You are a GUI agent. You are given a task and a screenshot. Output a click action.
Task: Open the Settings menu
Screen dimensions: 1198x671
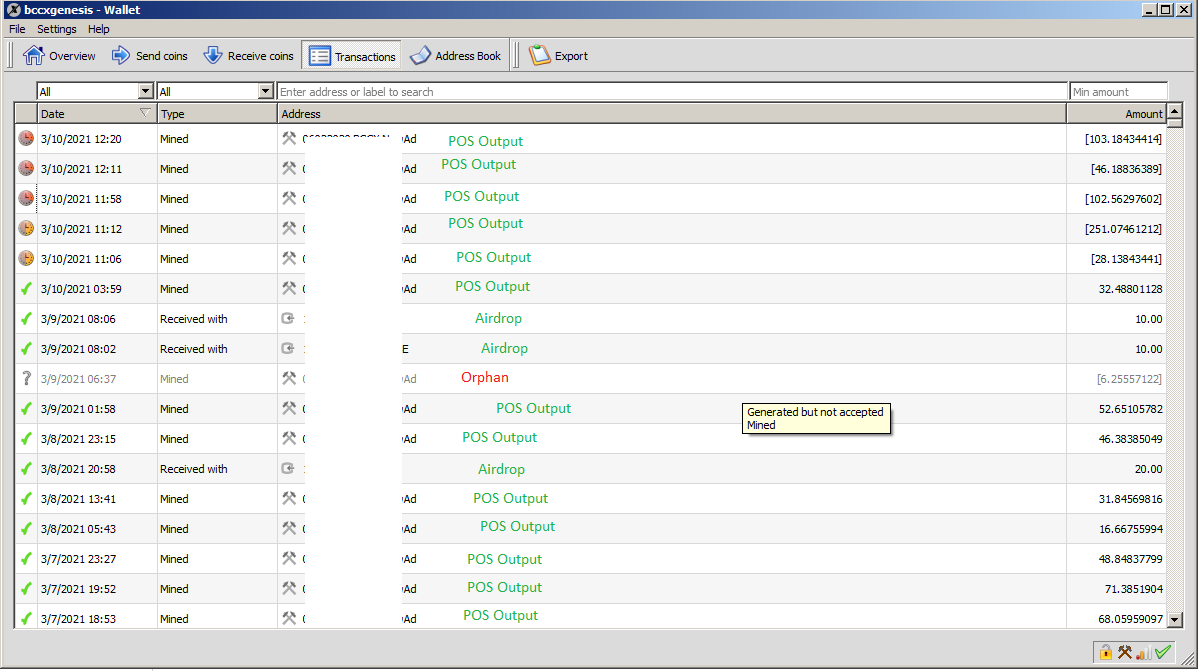(57, 29)
